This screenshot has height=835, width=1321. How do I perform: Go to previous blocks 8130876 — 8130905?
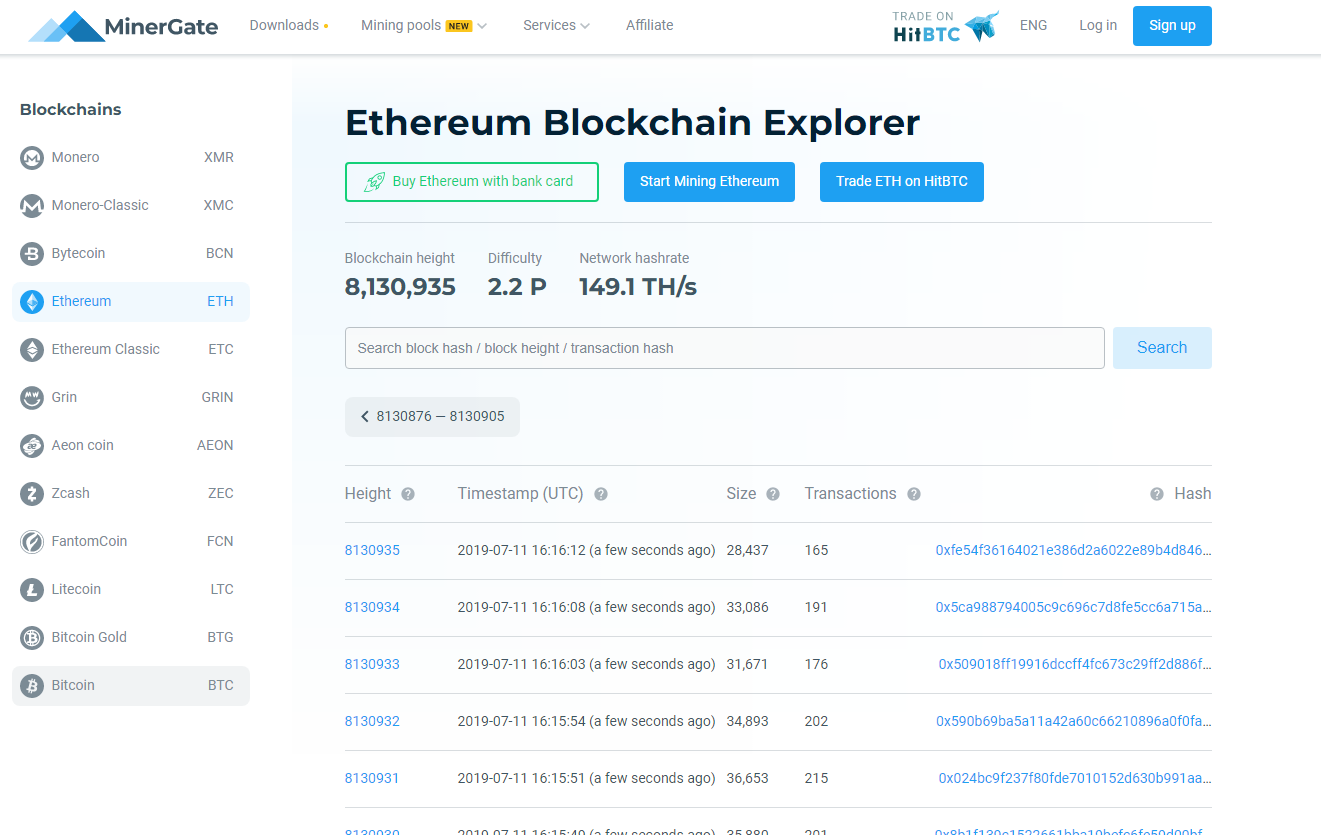(x=432, y=417)
